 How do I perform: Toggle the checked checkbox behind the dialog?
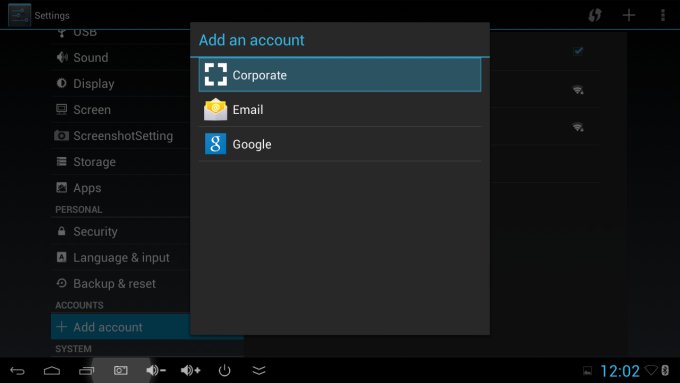[x=578, y=51]
